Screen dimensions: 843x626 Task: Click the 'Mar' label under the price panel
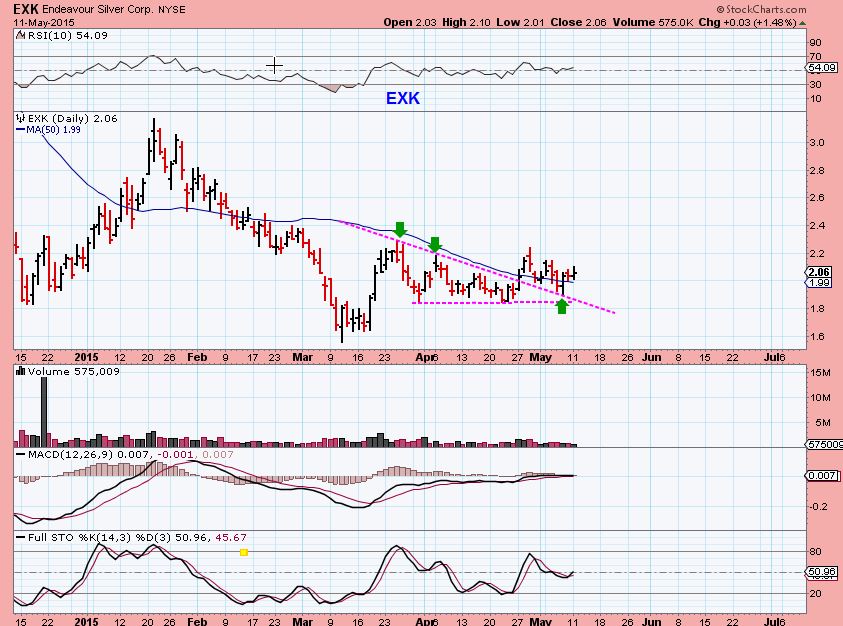point(303,357)
